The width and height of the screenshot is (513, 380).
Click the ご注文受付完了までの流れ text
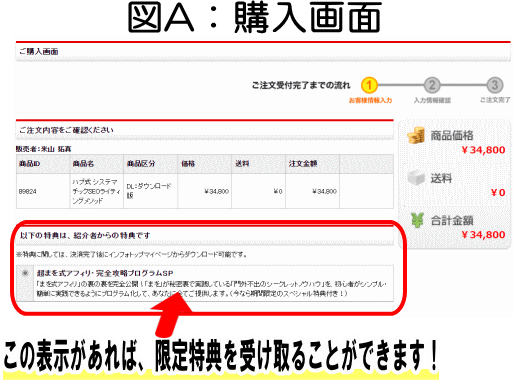pos(301,85)
